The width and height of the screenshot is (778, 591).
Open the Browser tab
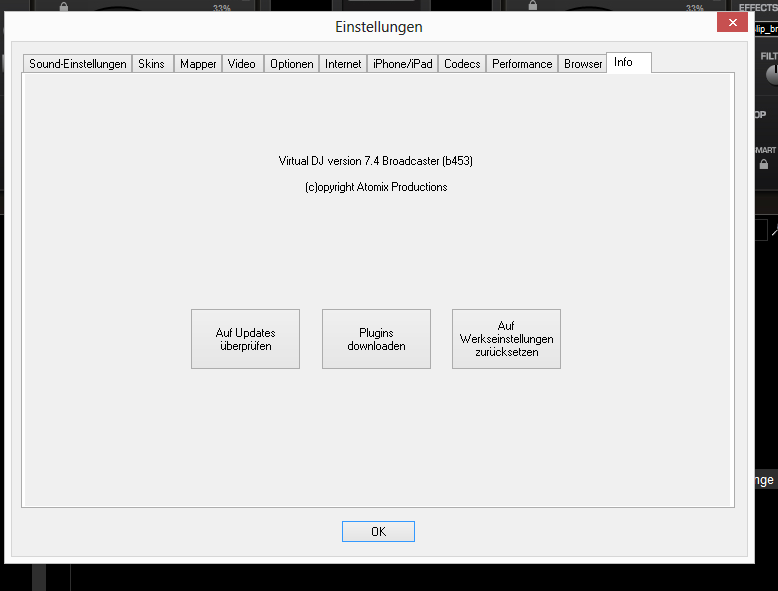[583, 64]
